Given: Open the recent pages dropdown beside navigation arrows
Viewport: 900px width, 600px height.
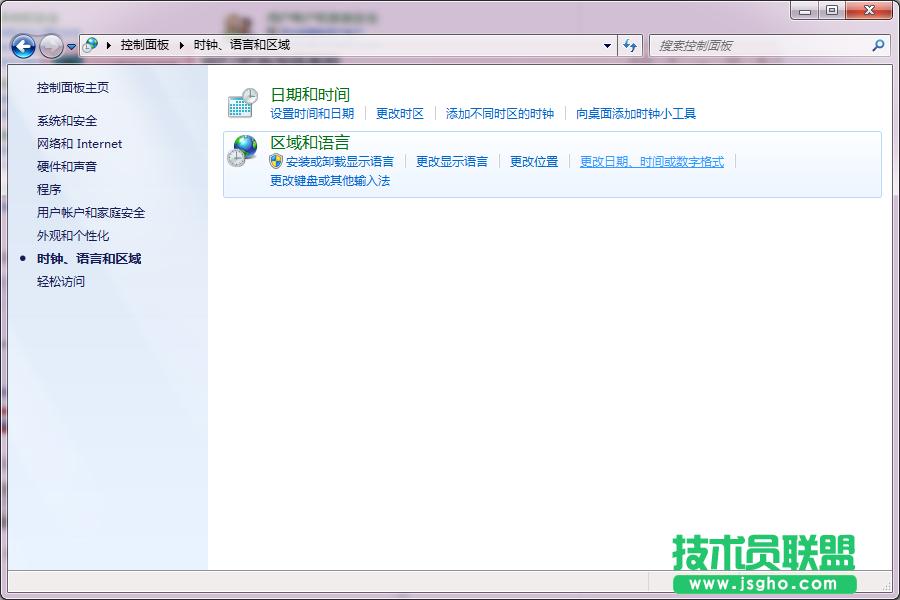Looking at the screenshot, I should click(x=70, y=46).
